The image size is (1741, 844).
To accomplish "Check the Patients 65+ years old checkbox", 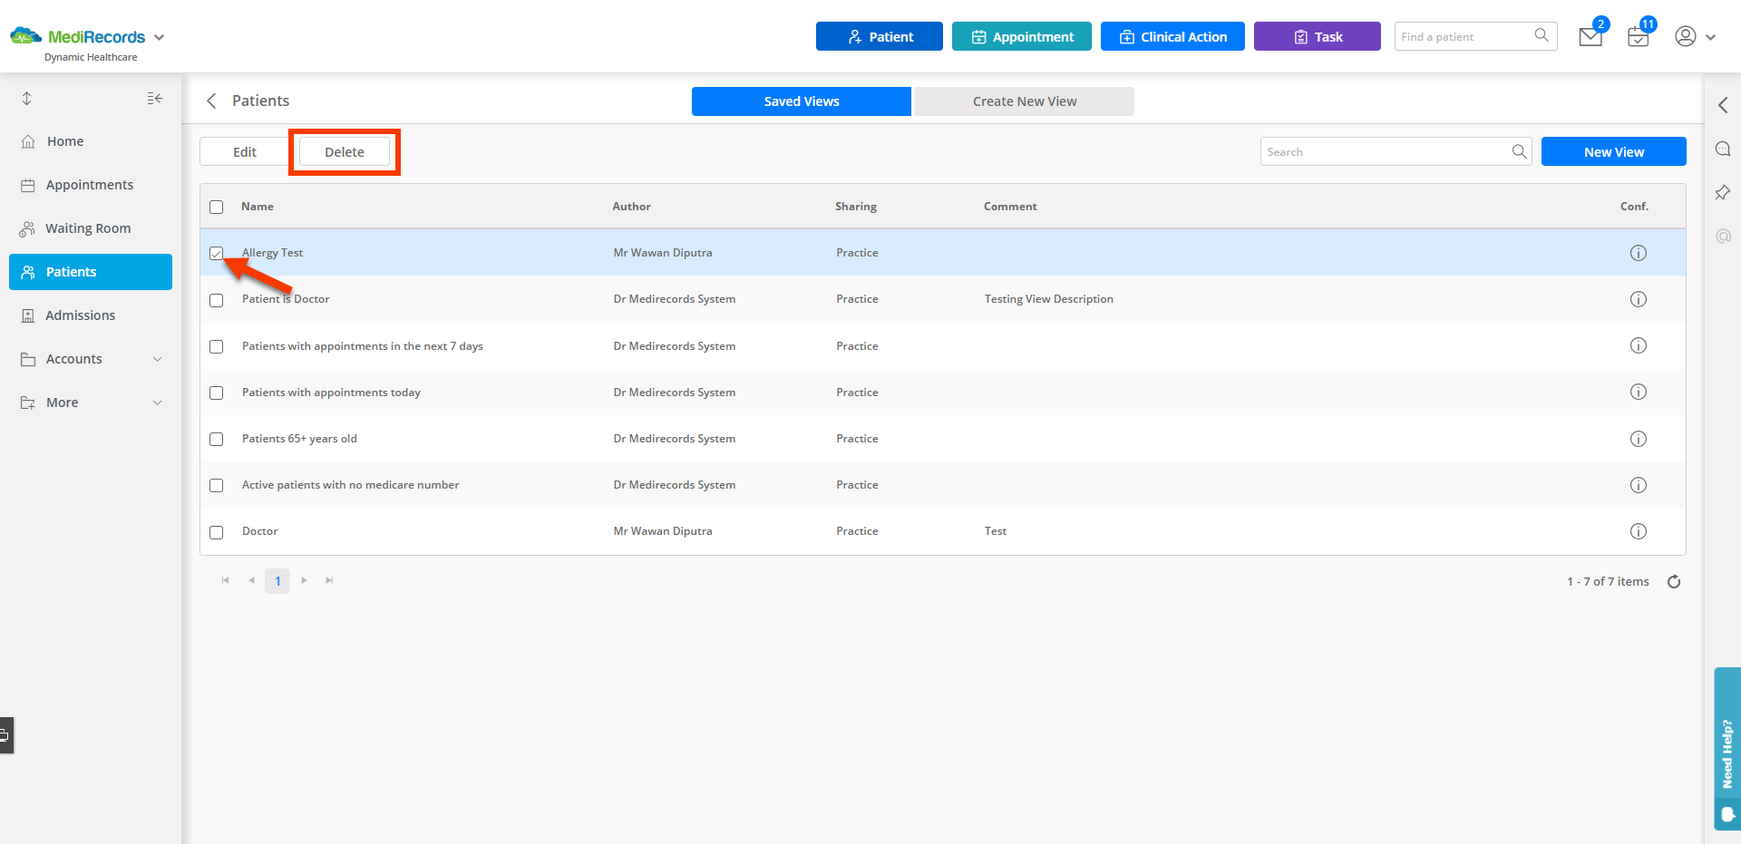I will (216, 439).
